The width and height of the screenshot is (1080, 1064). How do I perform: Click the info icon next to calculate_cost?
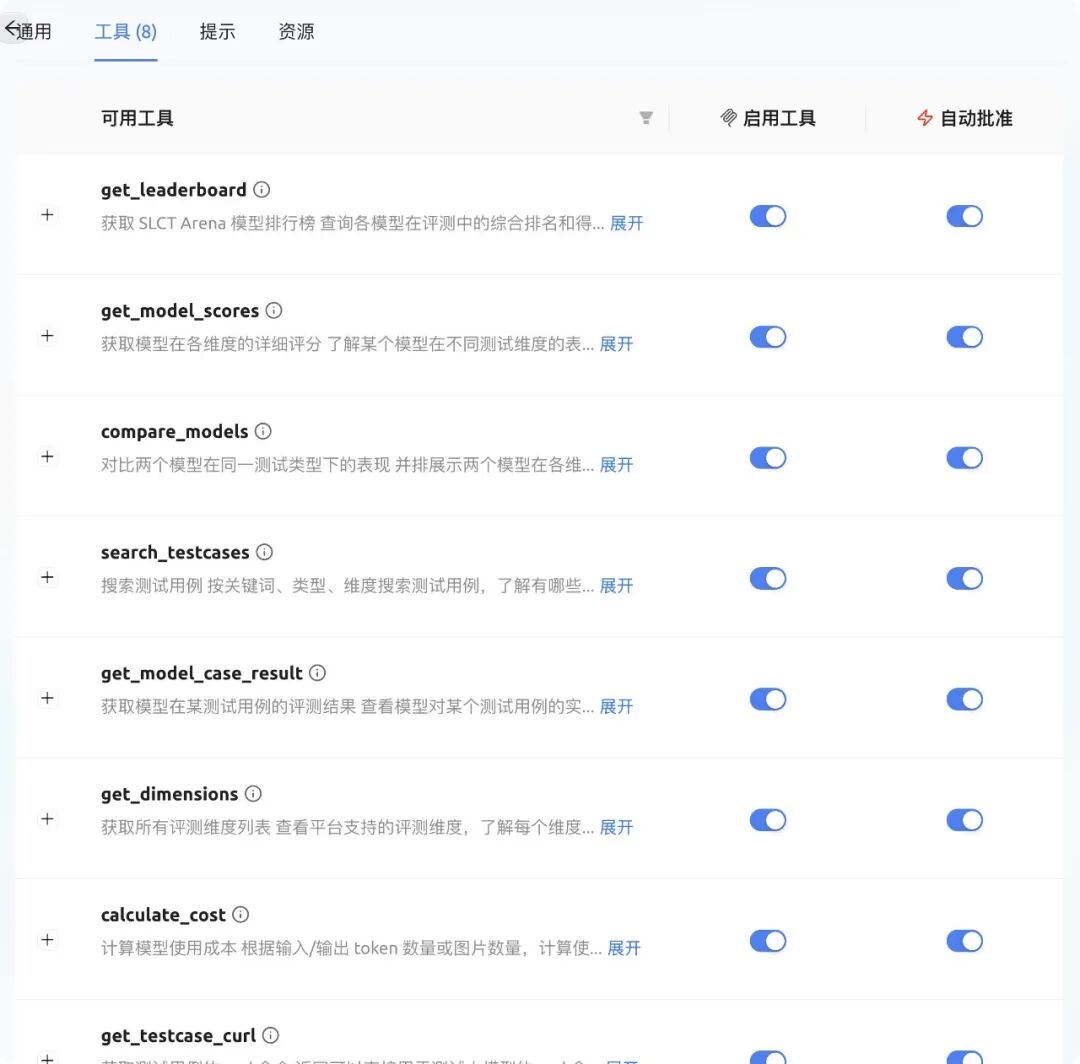coord(239,914)
